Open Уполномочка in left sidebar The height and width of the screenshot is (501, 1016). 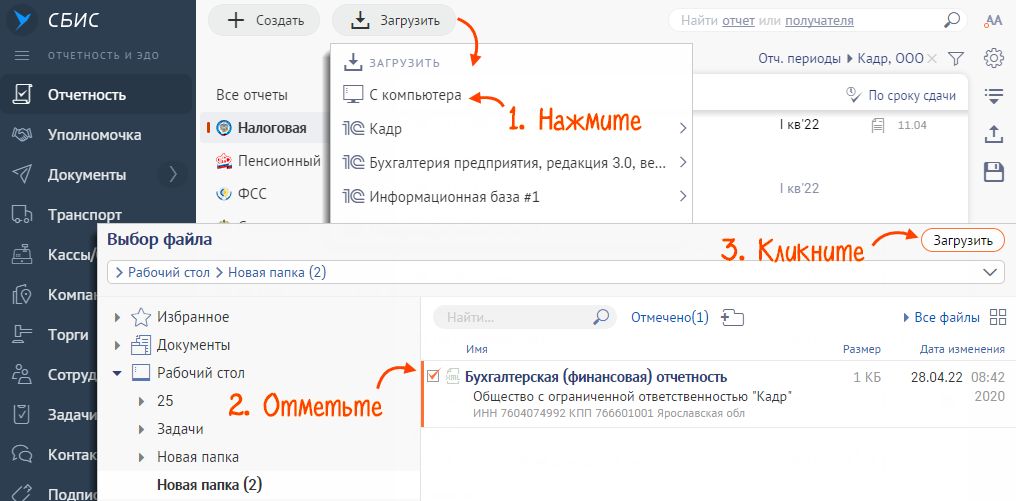(94, 135)
